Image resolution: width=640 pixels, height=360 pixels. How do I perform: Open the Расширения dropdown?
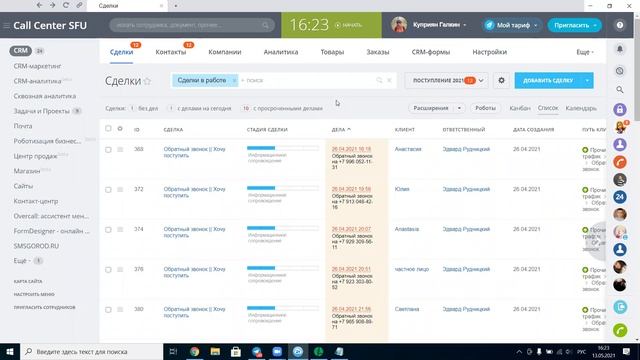tap(459, 108)
